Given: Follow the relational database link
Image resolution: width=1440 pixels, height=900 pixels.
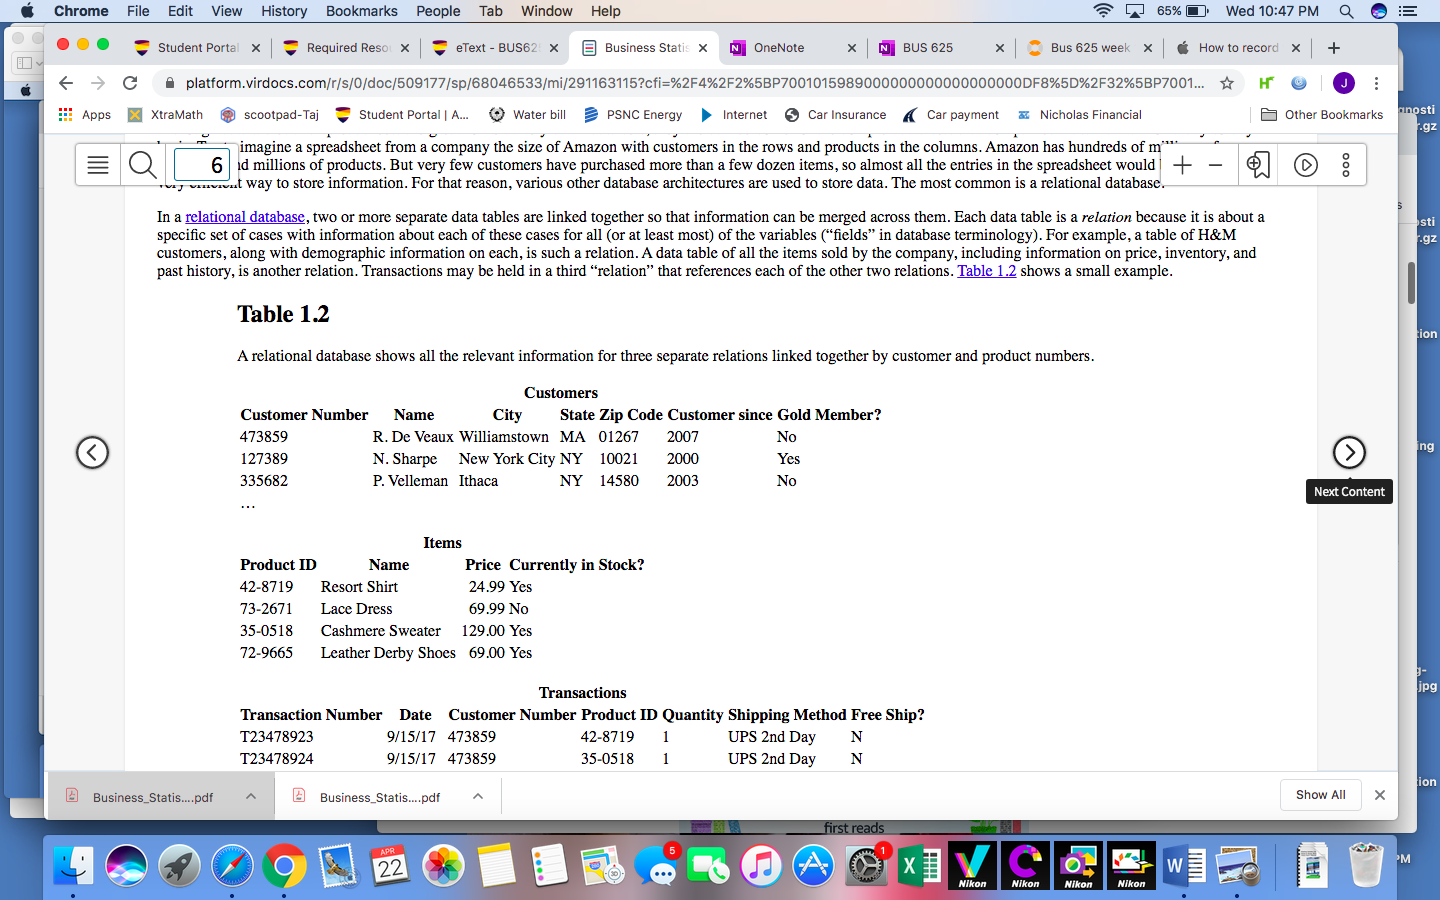Looking at the screenshot, I should (x=245, y=217).
